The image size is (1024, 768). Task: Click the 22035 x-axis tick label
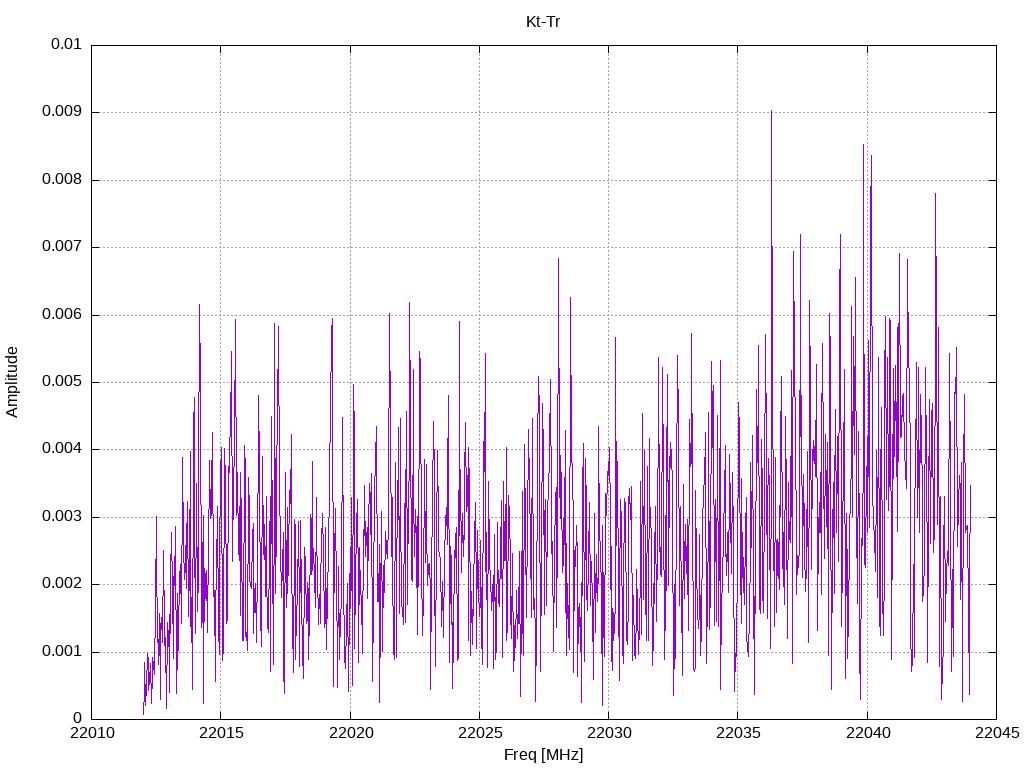(x=739, y=733)
